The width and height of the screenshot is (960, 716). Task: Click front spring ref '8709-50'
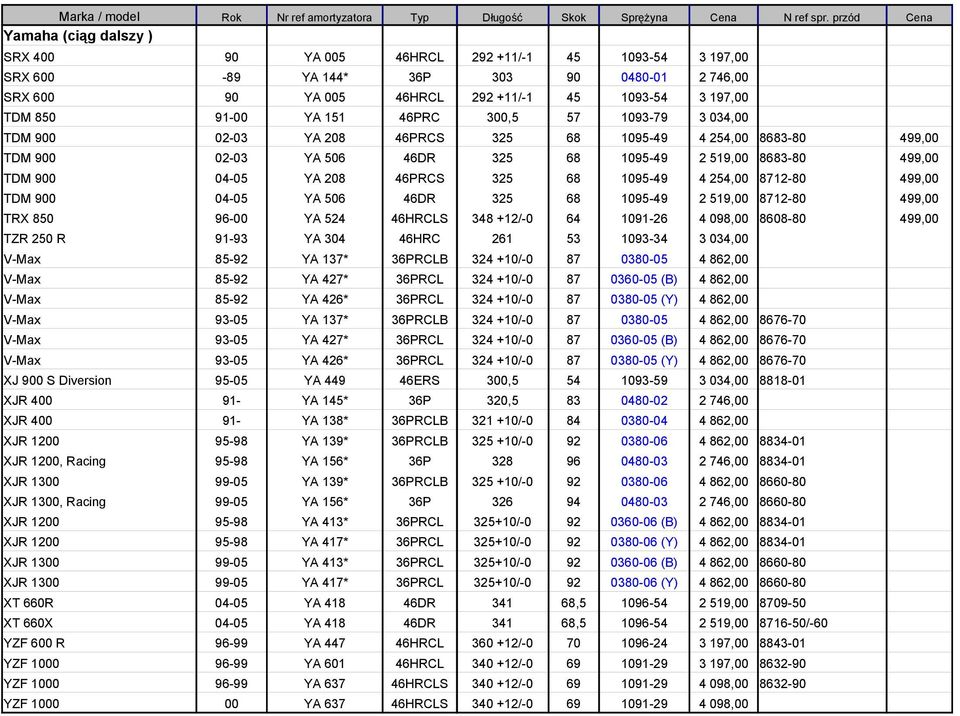[x=782, y=603]
